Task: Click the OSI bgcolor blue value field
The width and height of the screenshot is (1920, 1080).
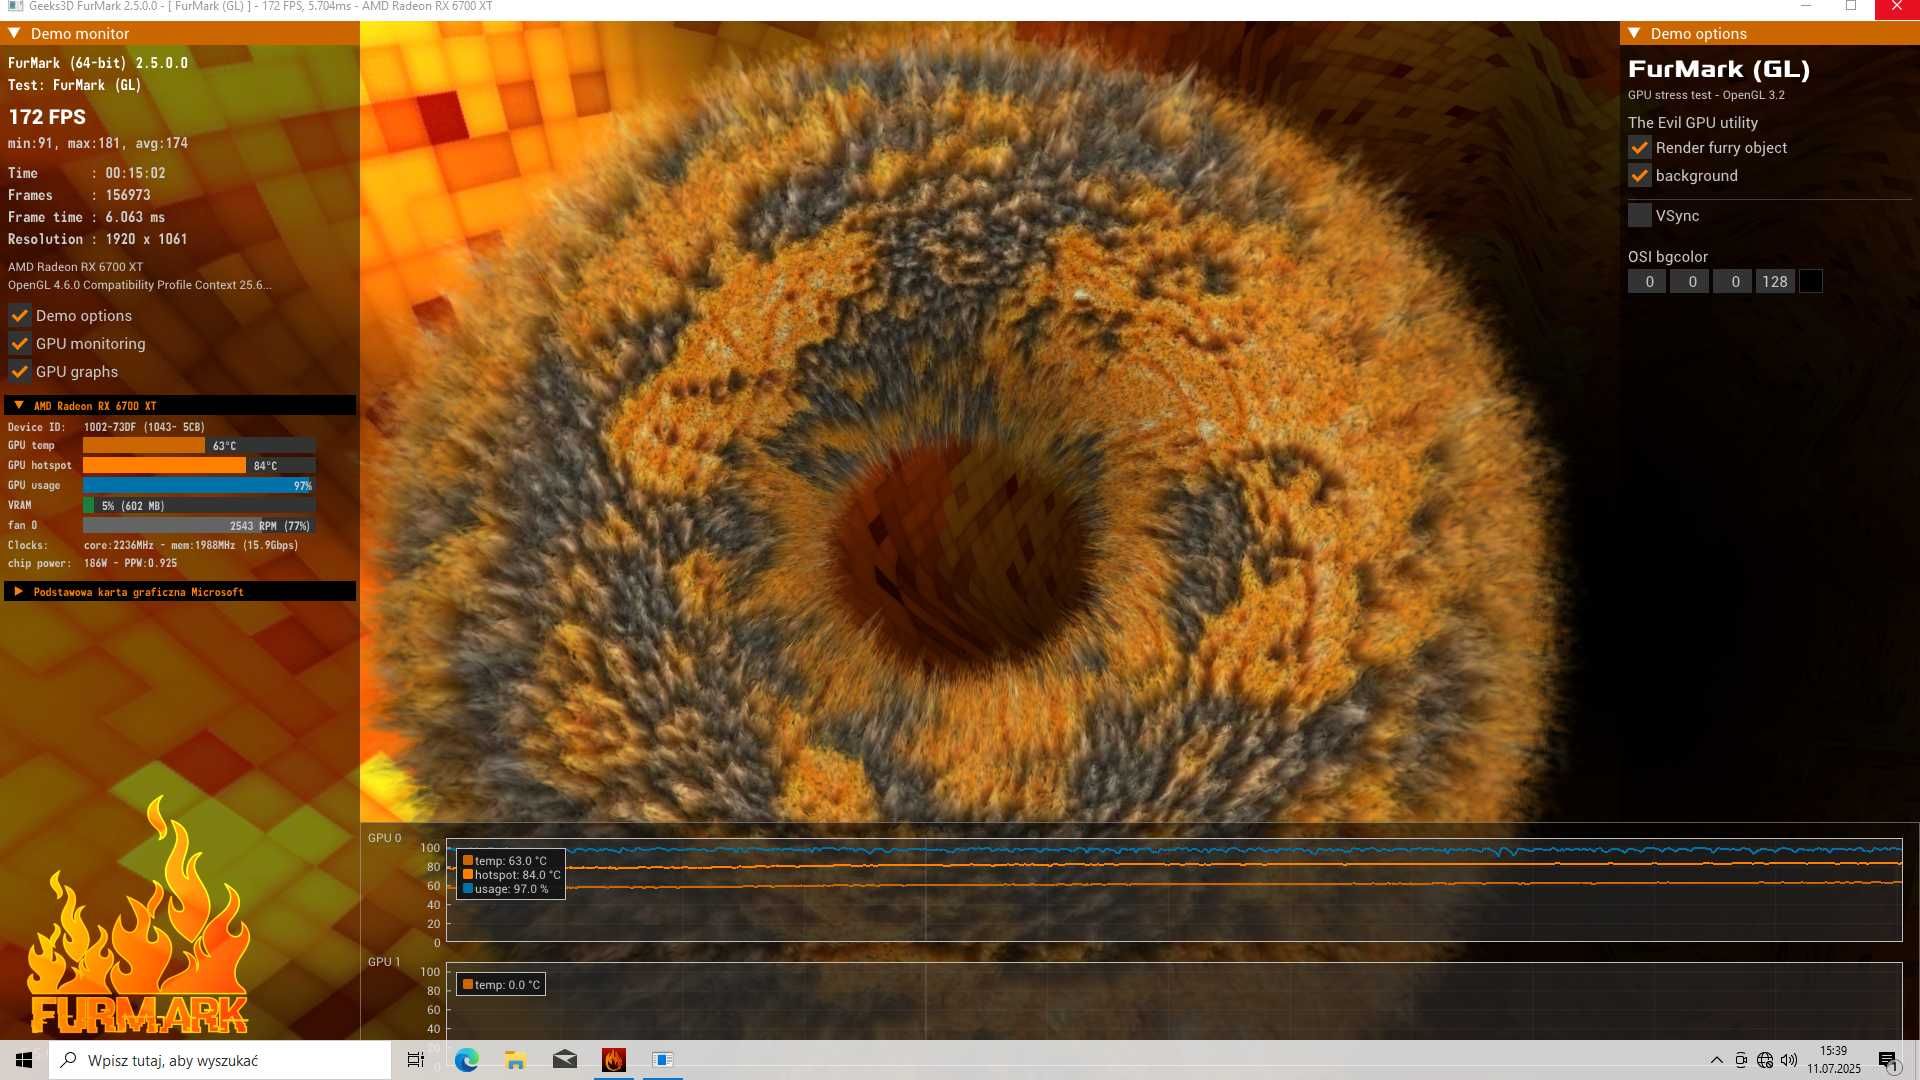Action: [x=1733, y=282]
